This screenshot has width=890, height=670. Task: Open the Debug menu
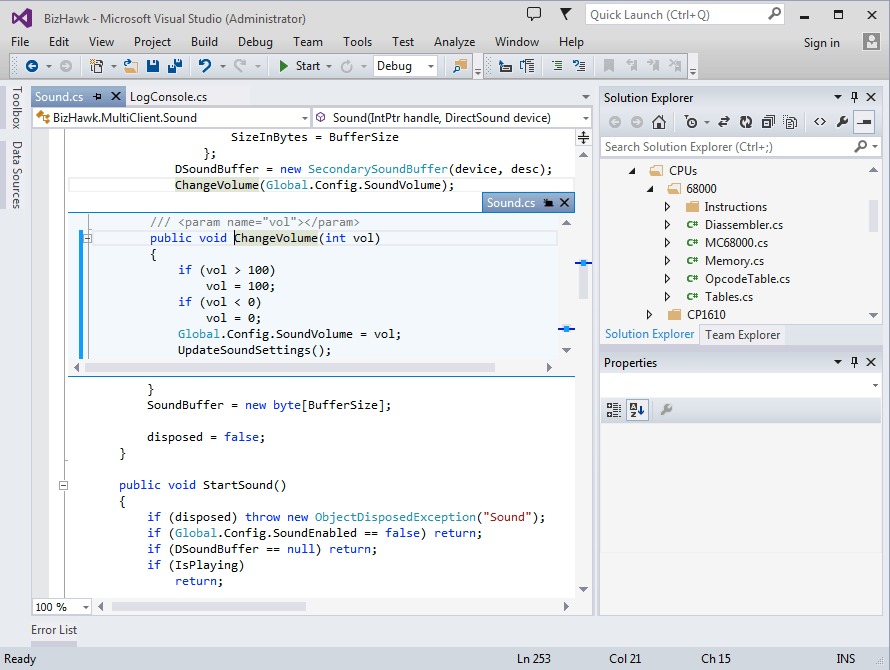255,42
